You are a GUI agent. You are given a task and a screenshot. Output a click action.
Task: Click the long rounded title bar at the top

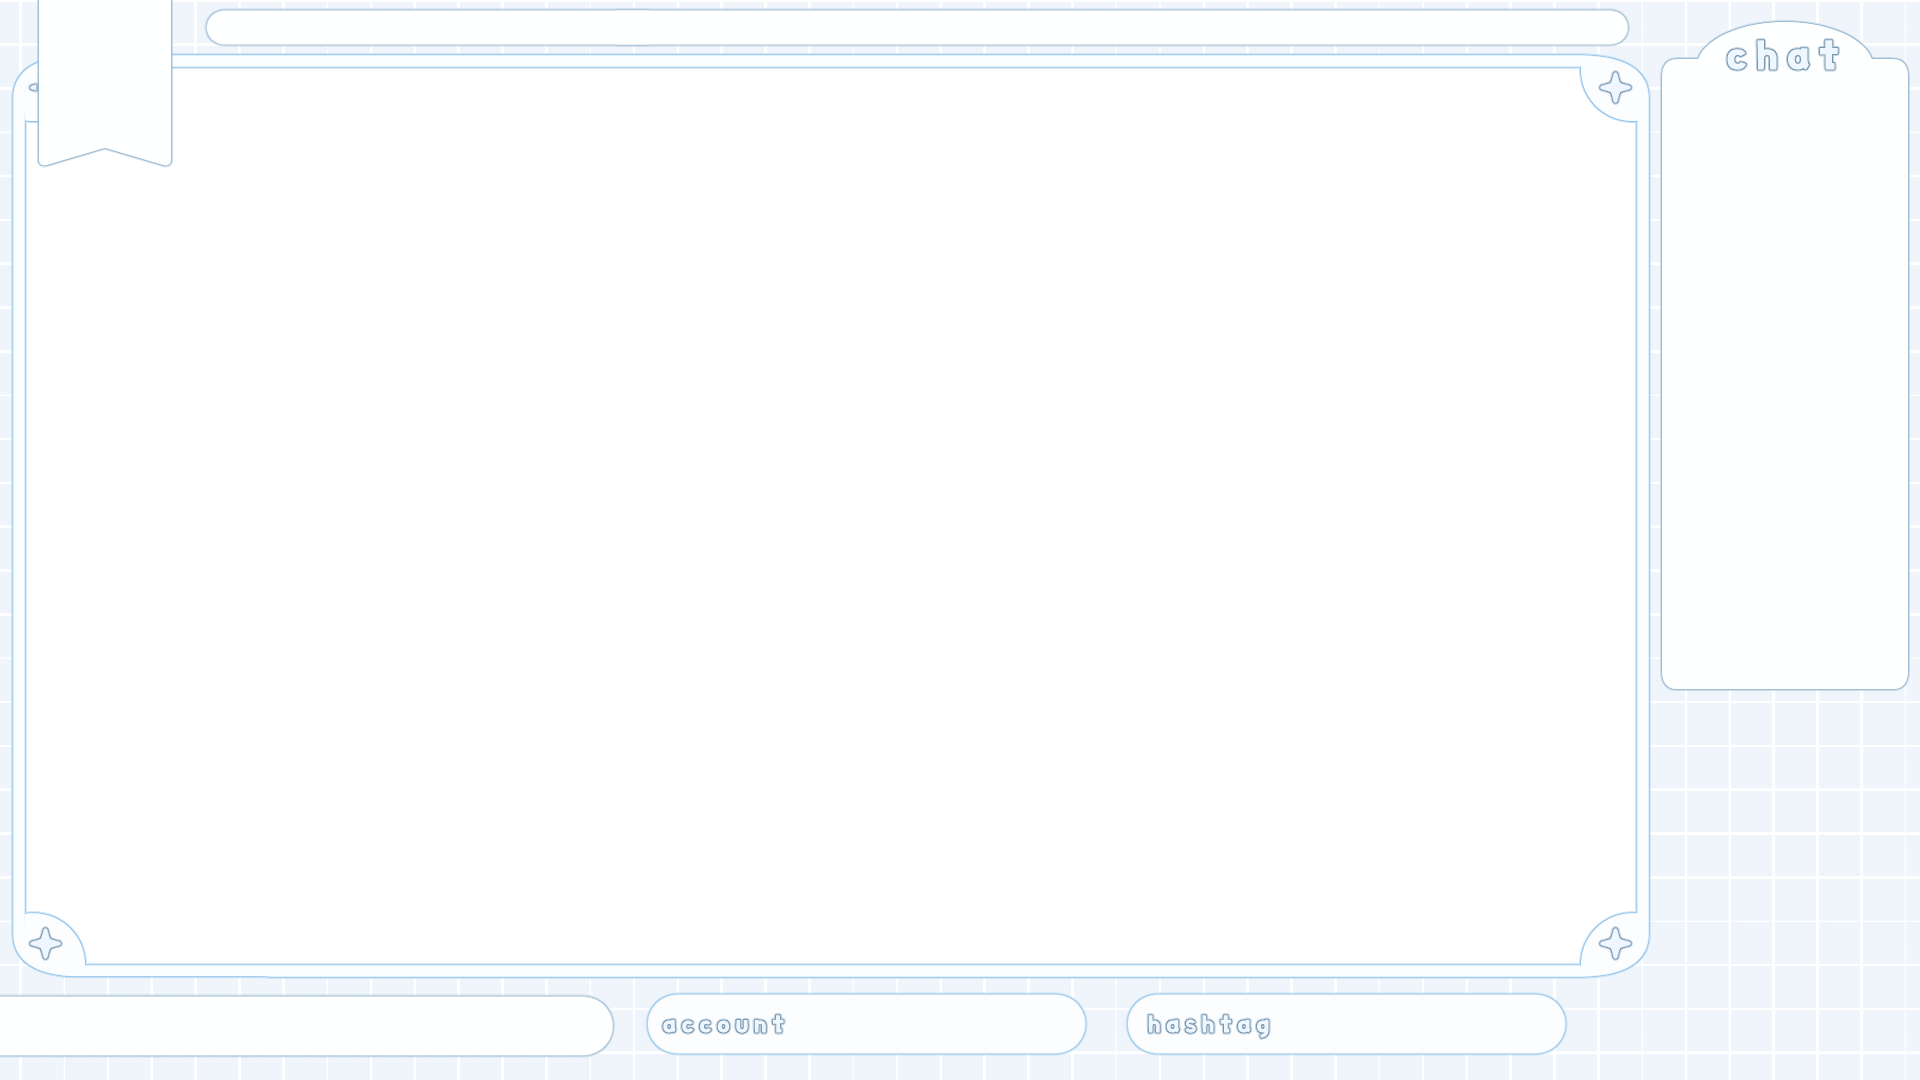click(x=917, y=28)
